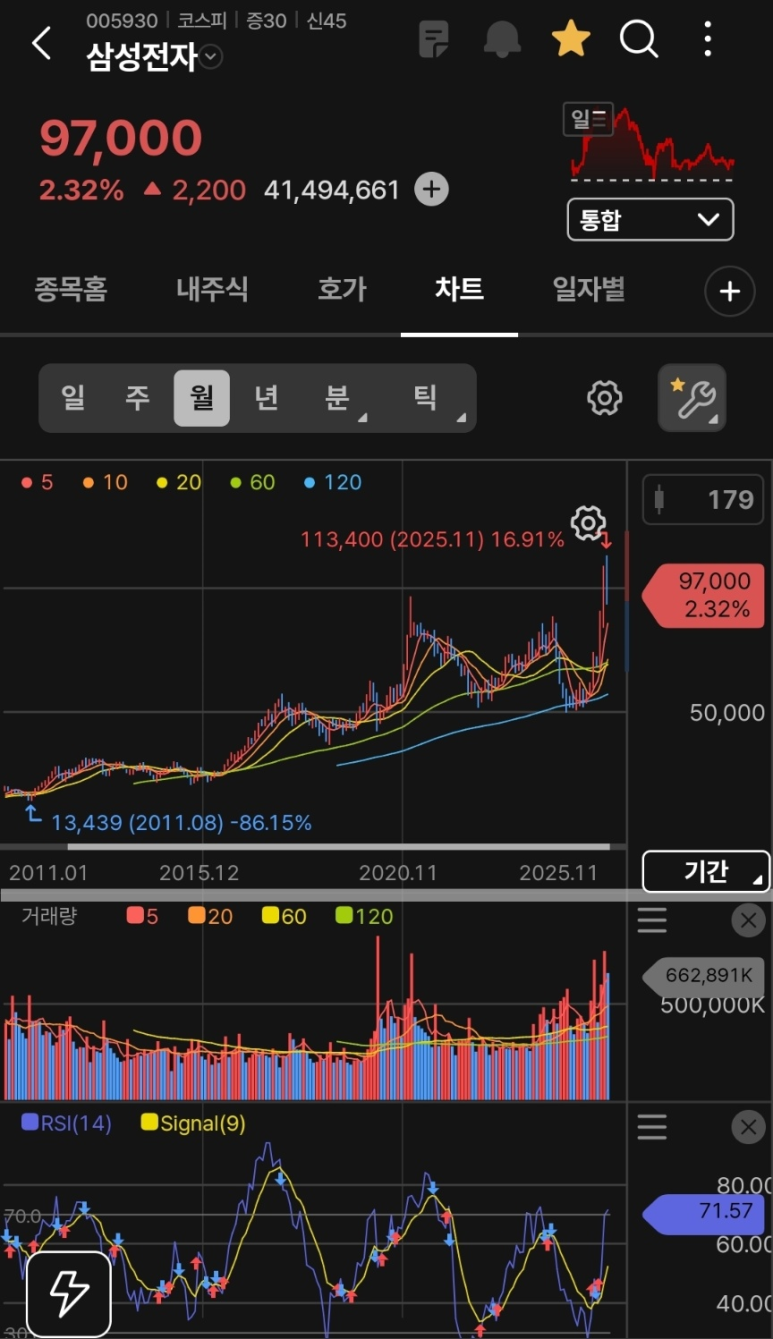Tap the large 97,000 price

[121, 138]
